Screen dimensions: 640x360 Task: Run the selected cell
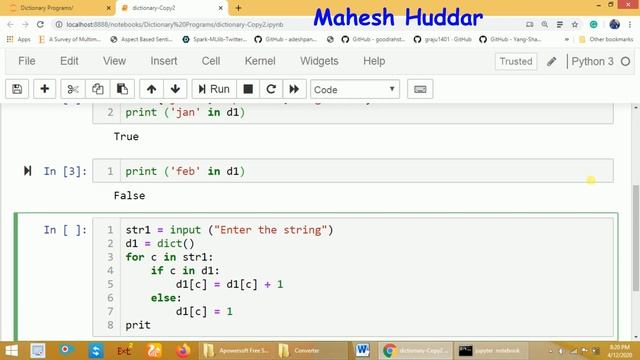(x=214, y=89)
